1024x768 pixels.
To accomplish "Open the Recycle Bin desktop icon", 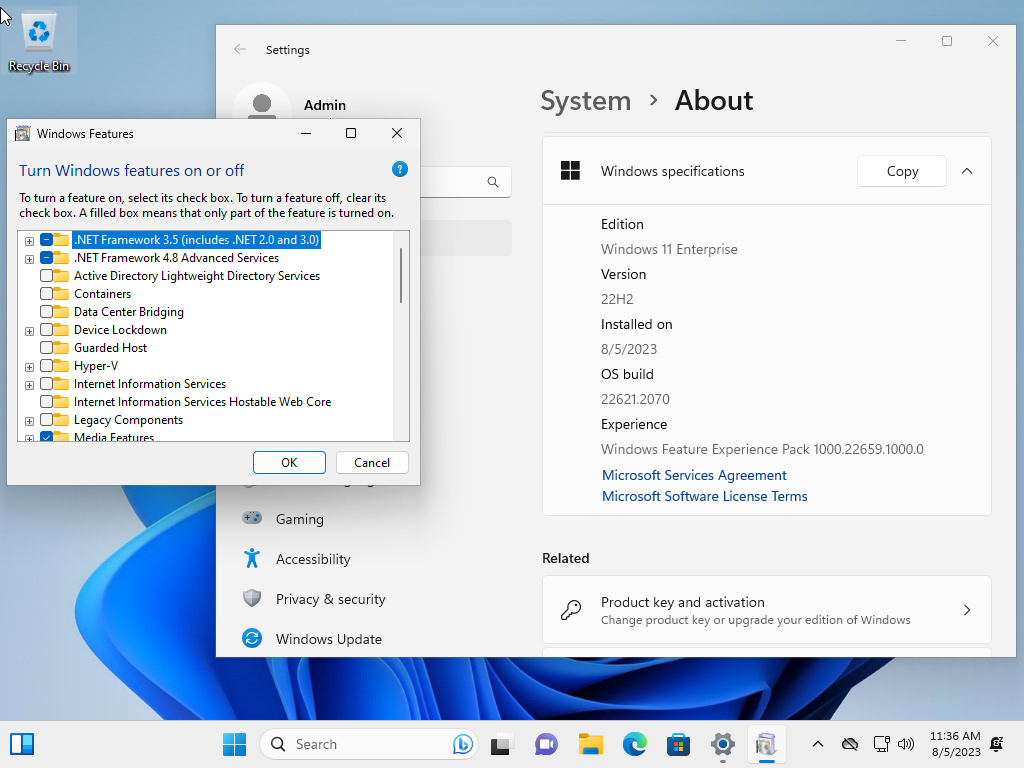I will 39,42.
